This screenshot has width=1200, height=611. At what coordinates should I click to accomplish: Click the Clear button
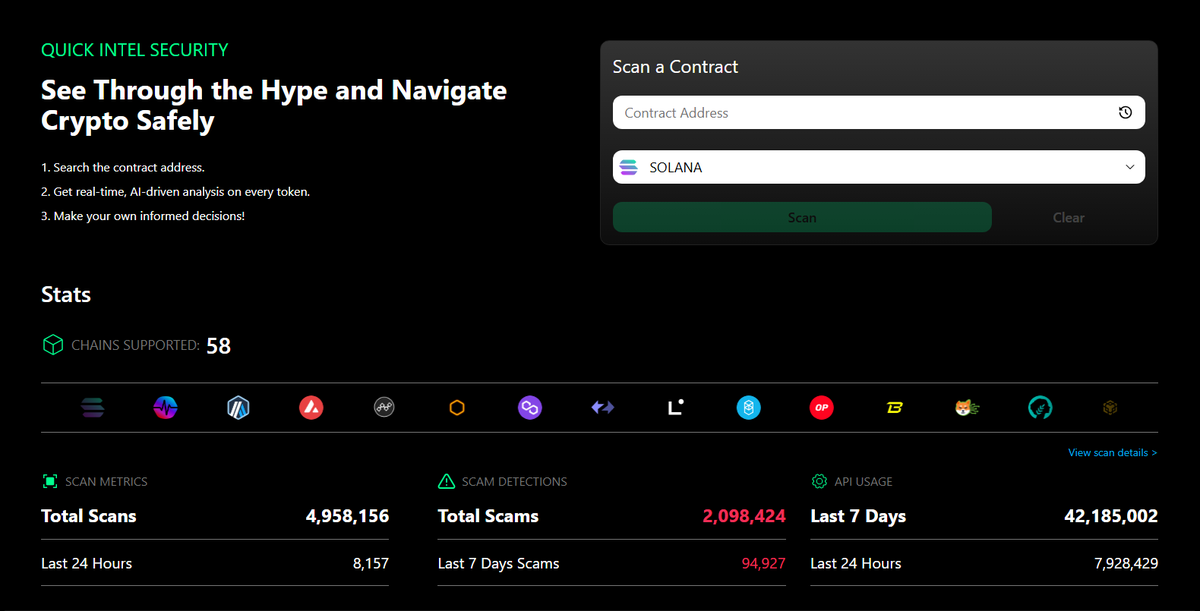pyautogui.click(x=1069, y=217)
